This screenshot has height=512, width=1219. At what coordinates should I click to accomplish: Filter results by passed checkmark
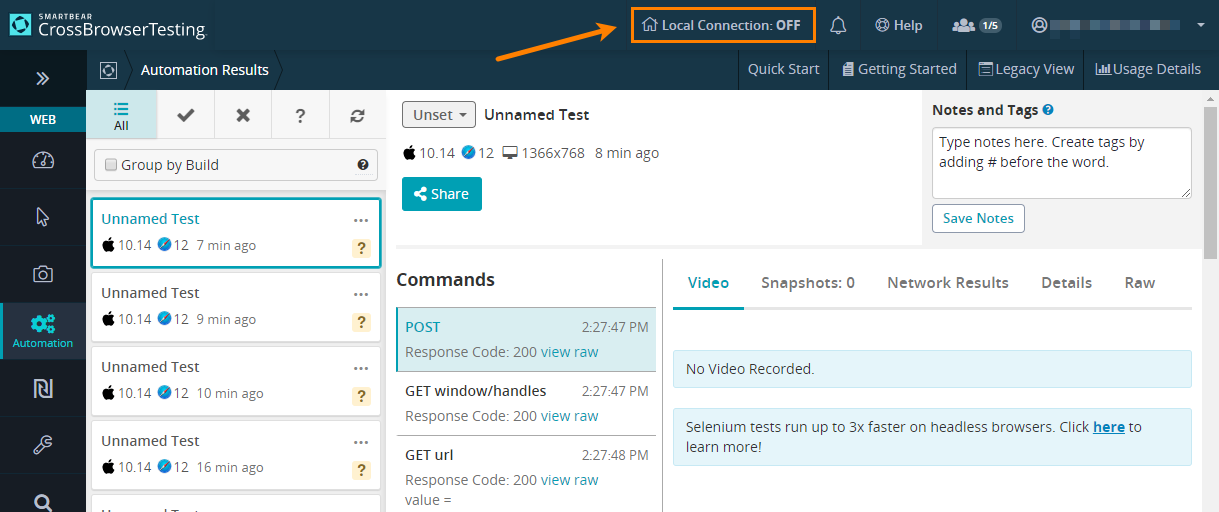coord(185,115)
